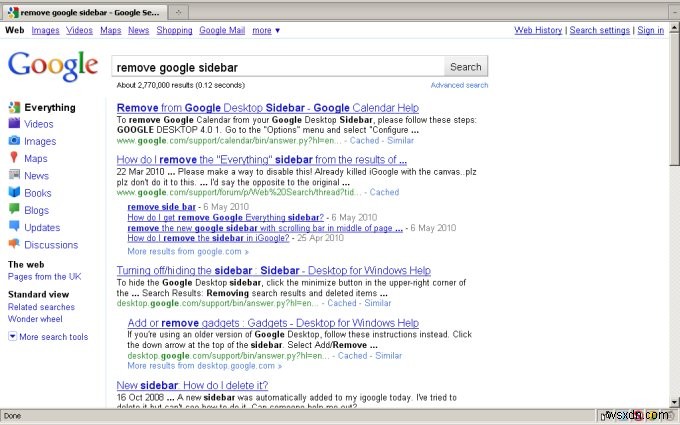Click the blue Books icon
The width and height of the screenshot is (680, 425).
(14, 192)
